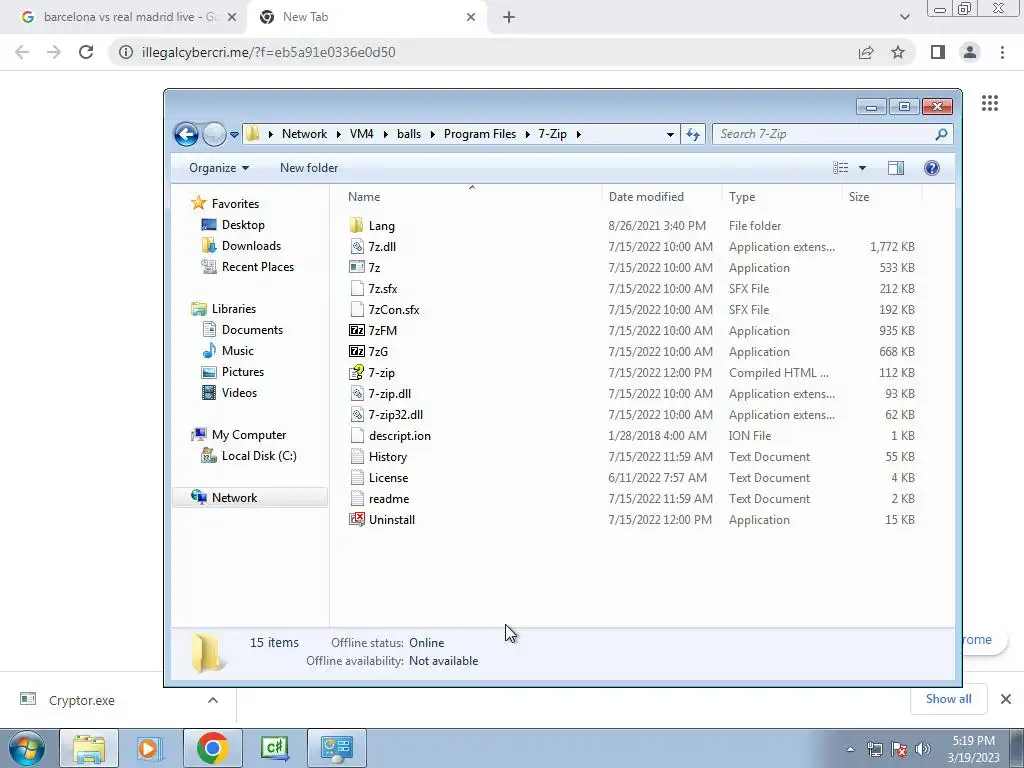Expand the view options dropdown arrow
This screenshot has height=768, width=1024.
[862, 168]
